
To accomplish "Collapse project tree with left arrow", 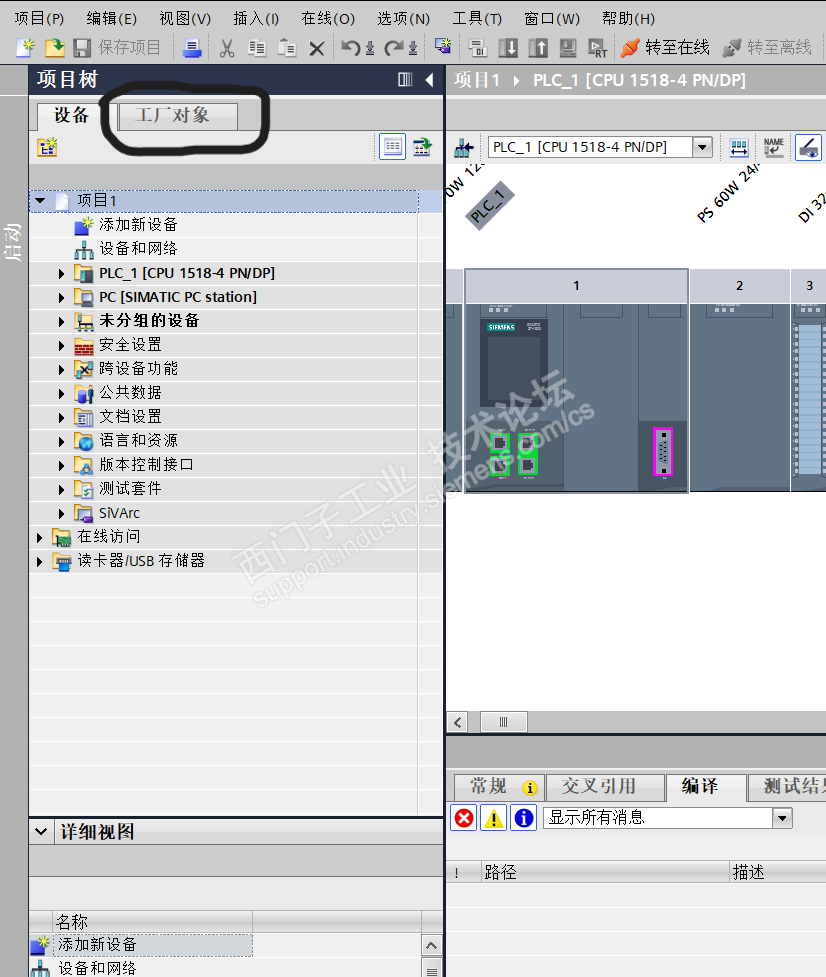I will click(x=429, y=79).
